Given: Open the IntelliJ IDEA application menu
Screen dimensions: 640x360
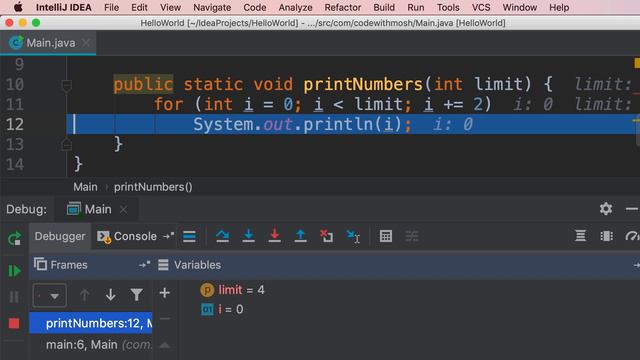Looking at the screenshot, I should (x=64, y=7).
